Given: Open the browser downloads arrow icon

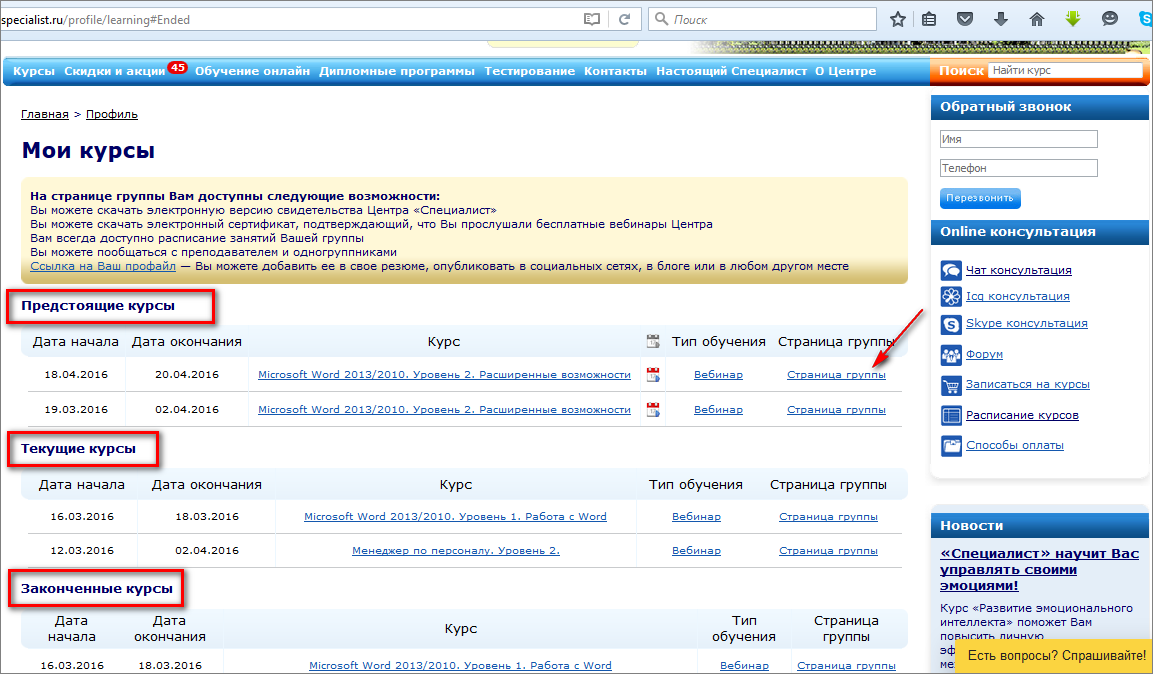Looking at the screenshot, I should pos(1001,19).
